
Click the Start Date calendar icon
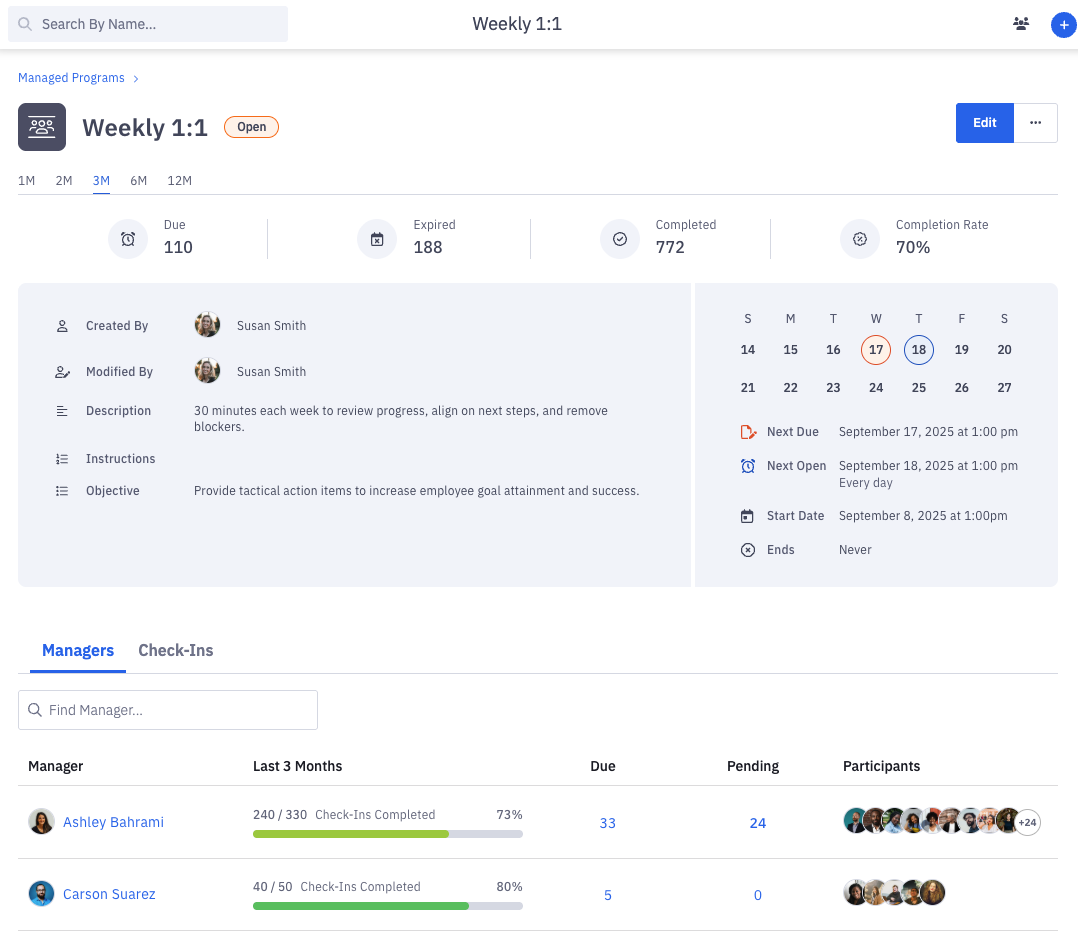(x=747, y=515)
